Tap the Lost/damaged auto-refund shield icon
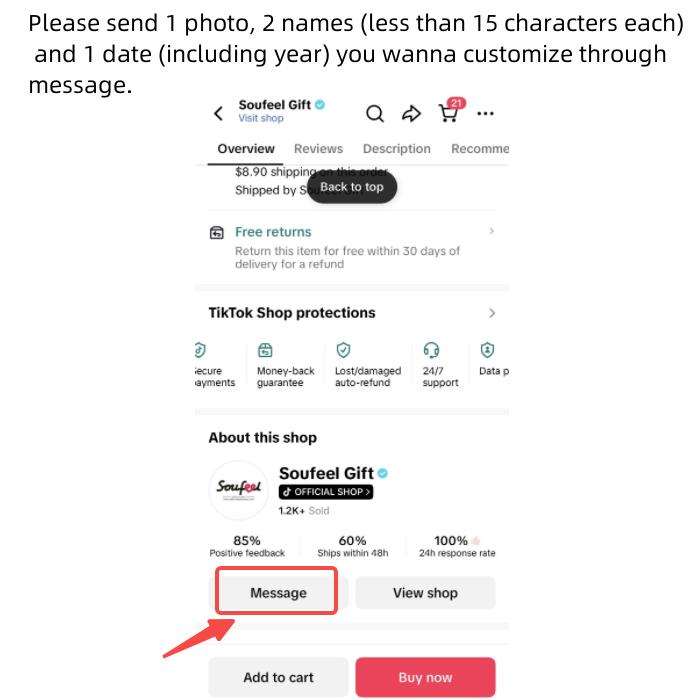The image size is (700, 700). (343, 350)
